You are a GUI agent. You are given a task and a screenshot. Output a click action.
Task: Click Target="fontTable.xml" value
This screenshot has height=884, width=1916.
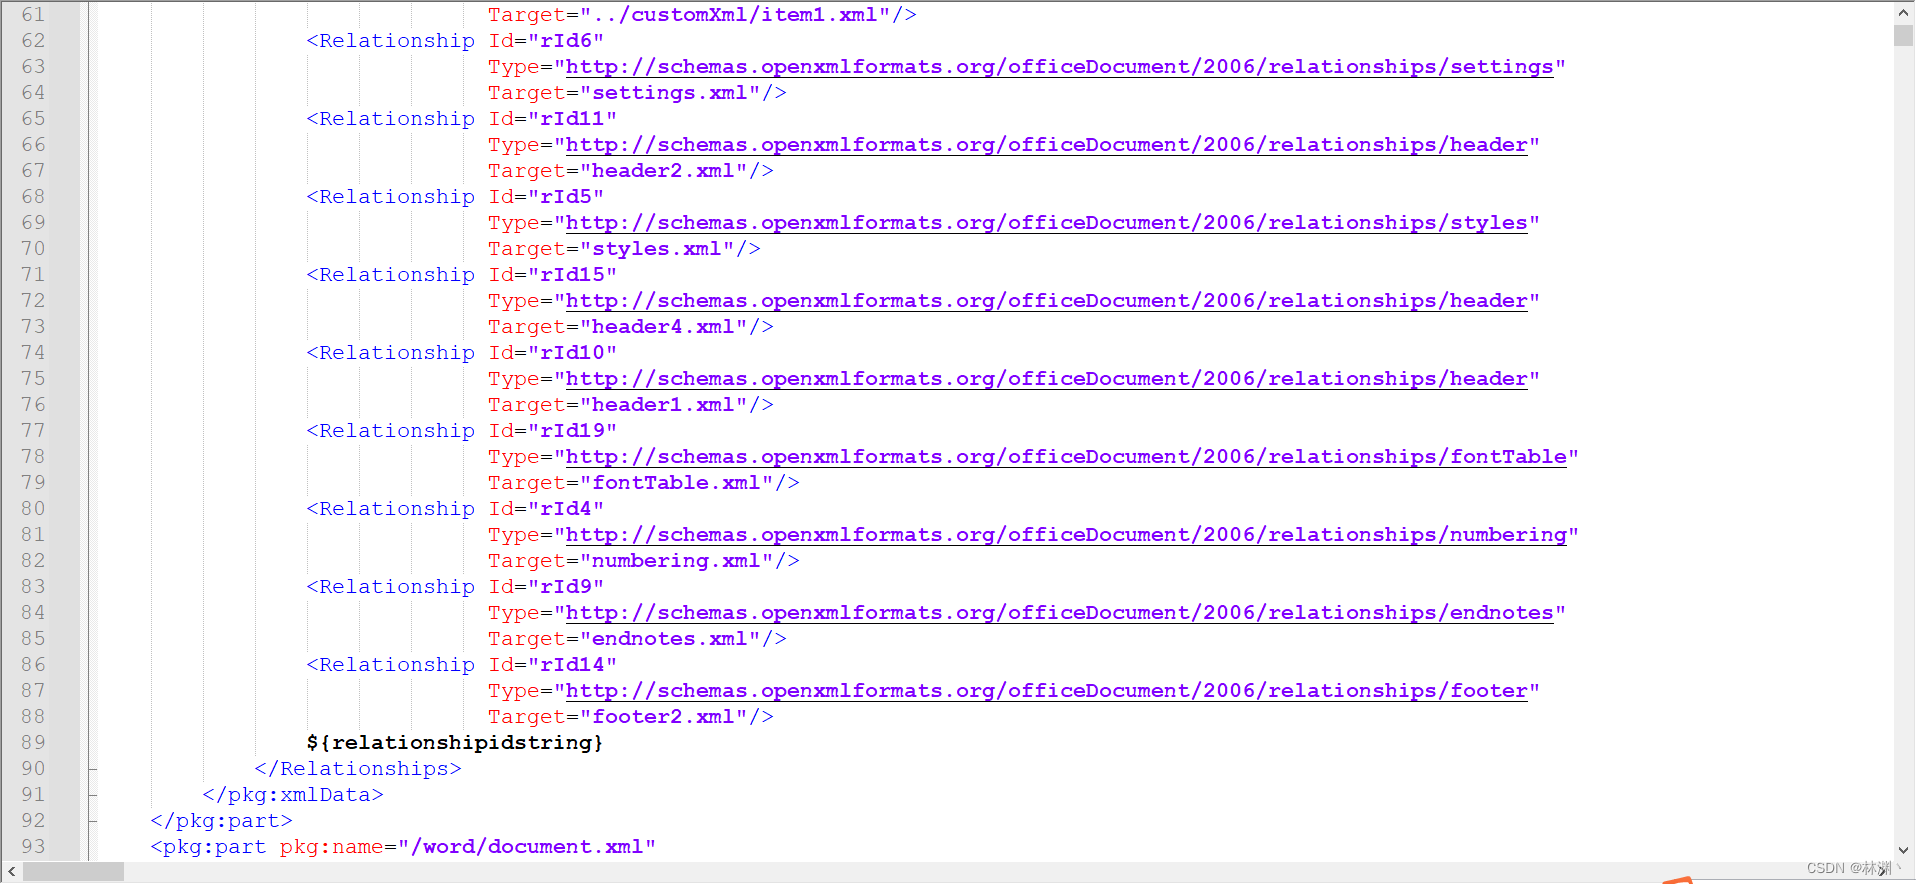(676, 483)
